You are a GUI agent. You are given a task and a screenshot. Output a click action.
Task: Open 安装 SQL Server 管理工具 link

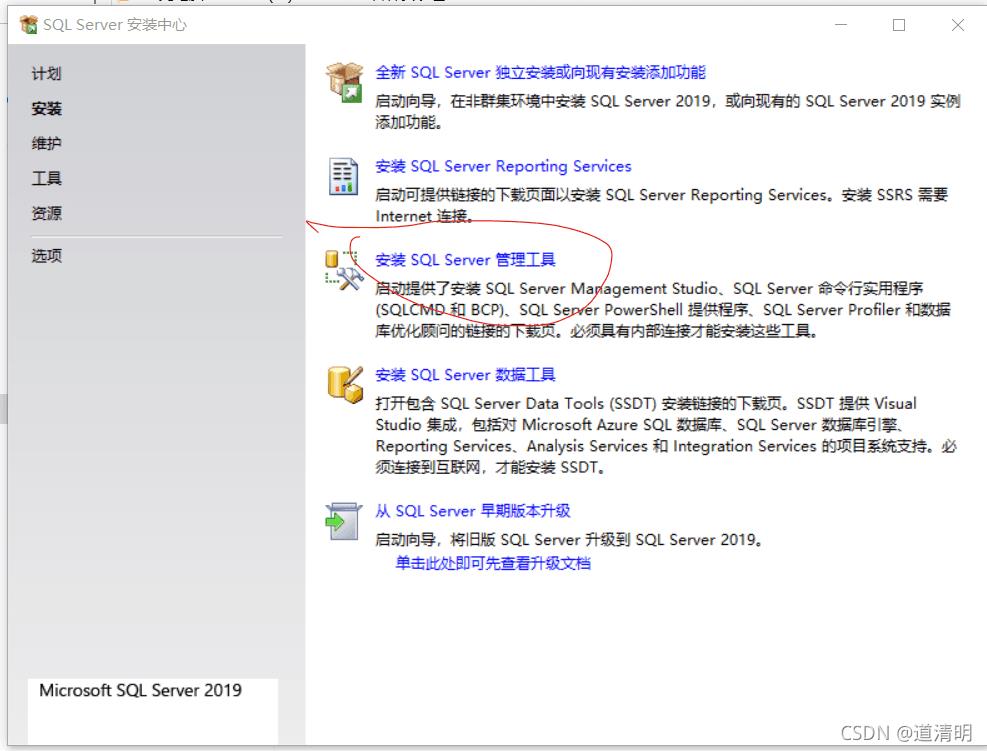point(465,260)
